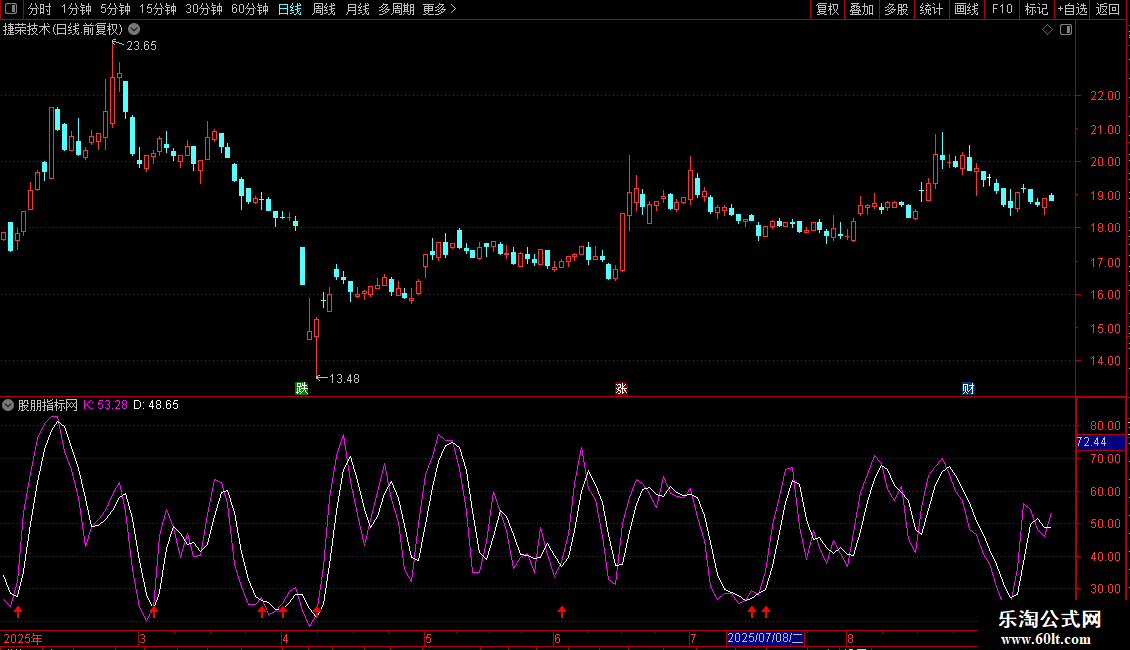
Task: Add stock with +自选
Action: (x=1072, y=9)
